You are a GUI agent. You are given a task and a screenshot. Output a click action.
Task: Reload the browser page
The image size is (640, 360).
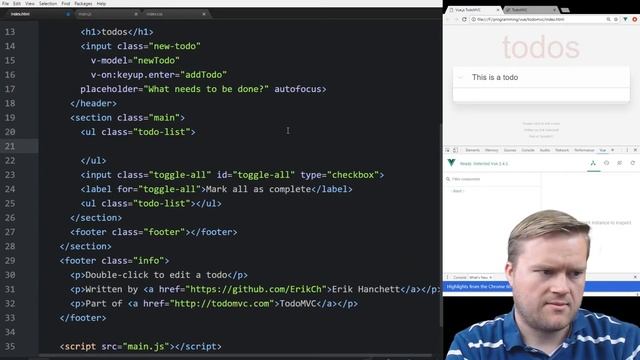point(464,19)
